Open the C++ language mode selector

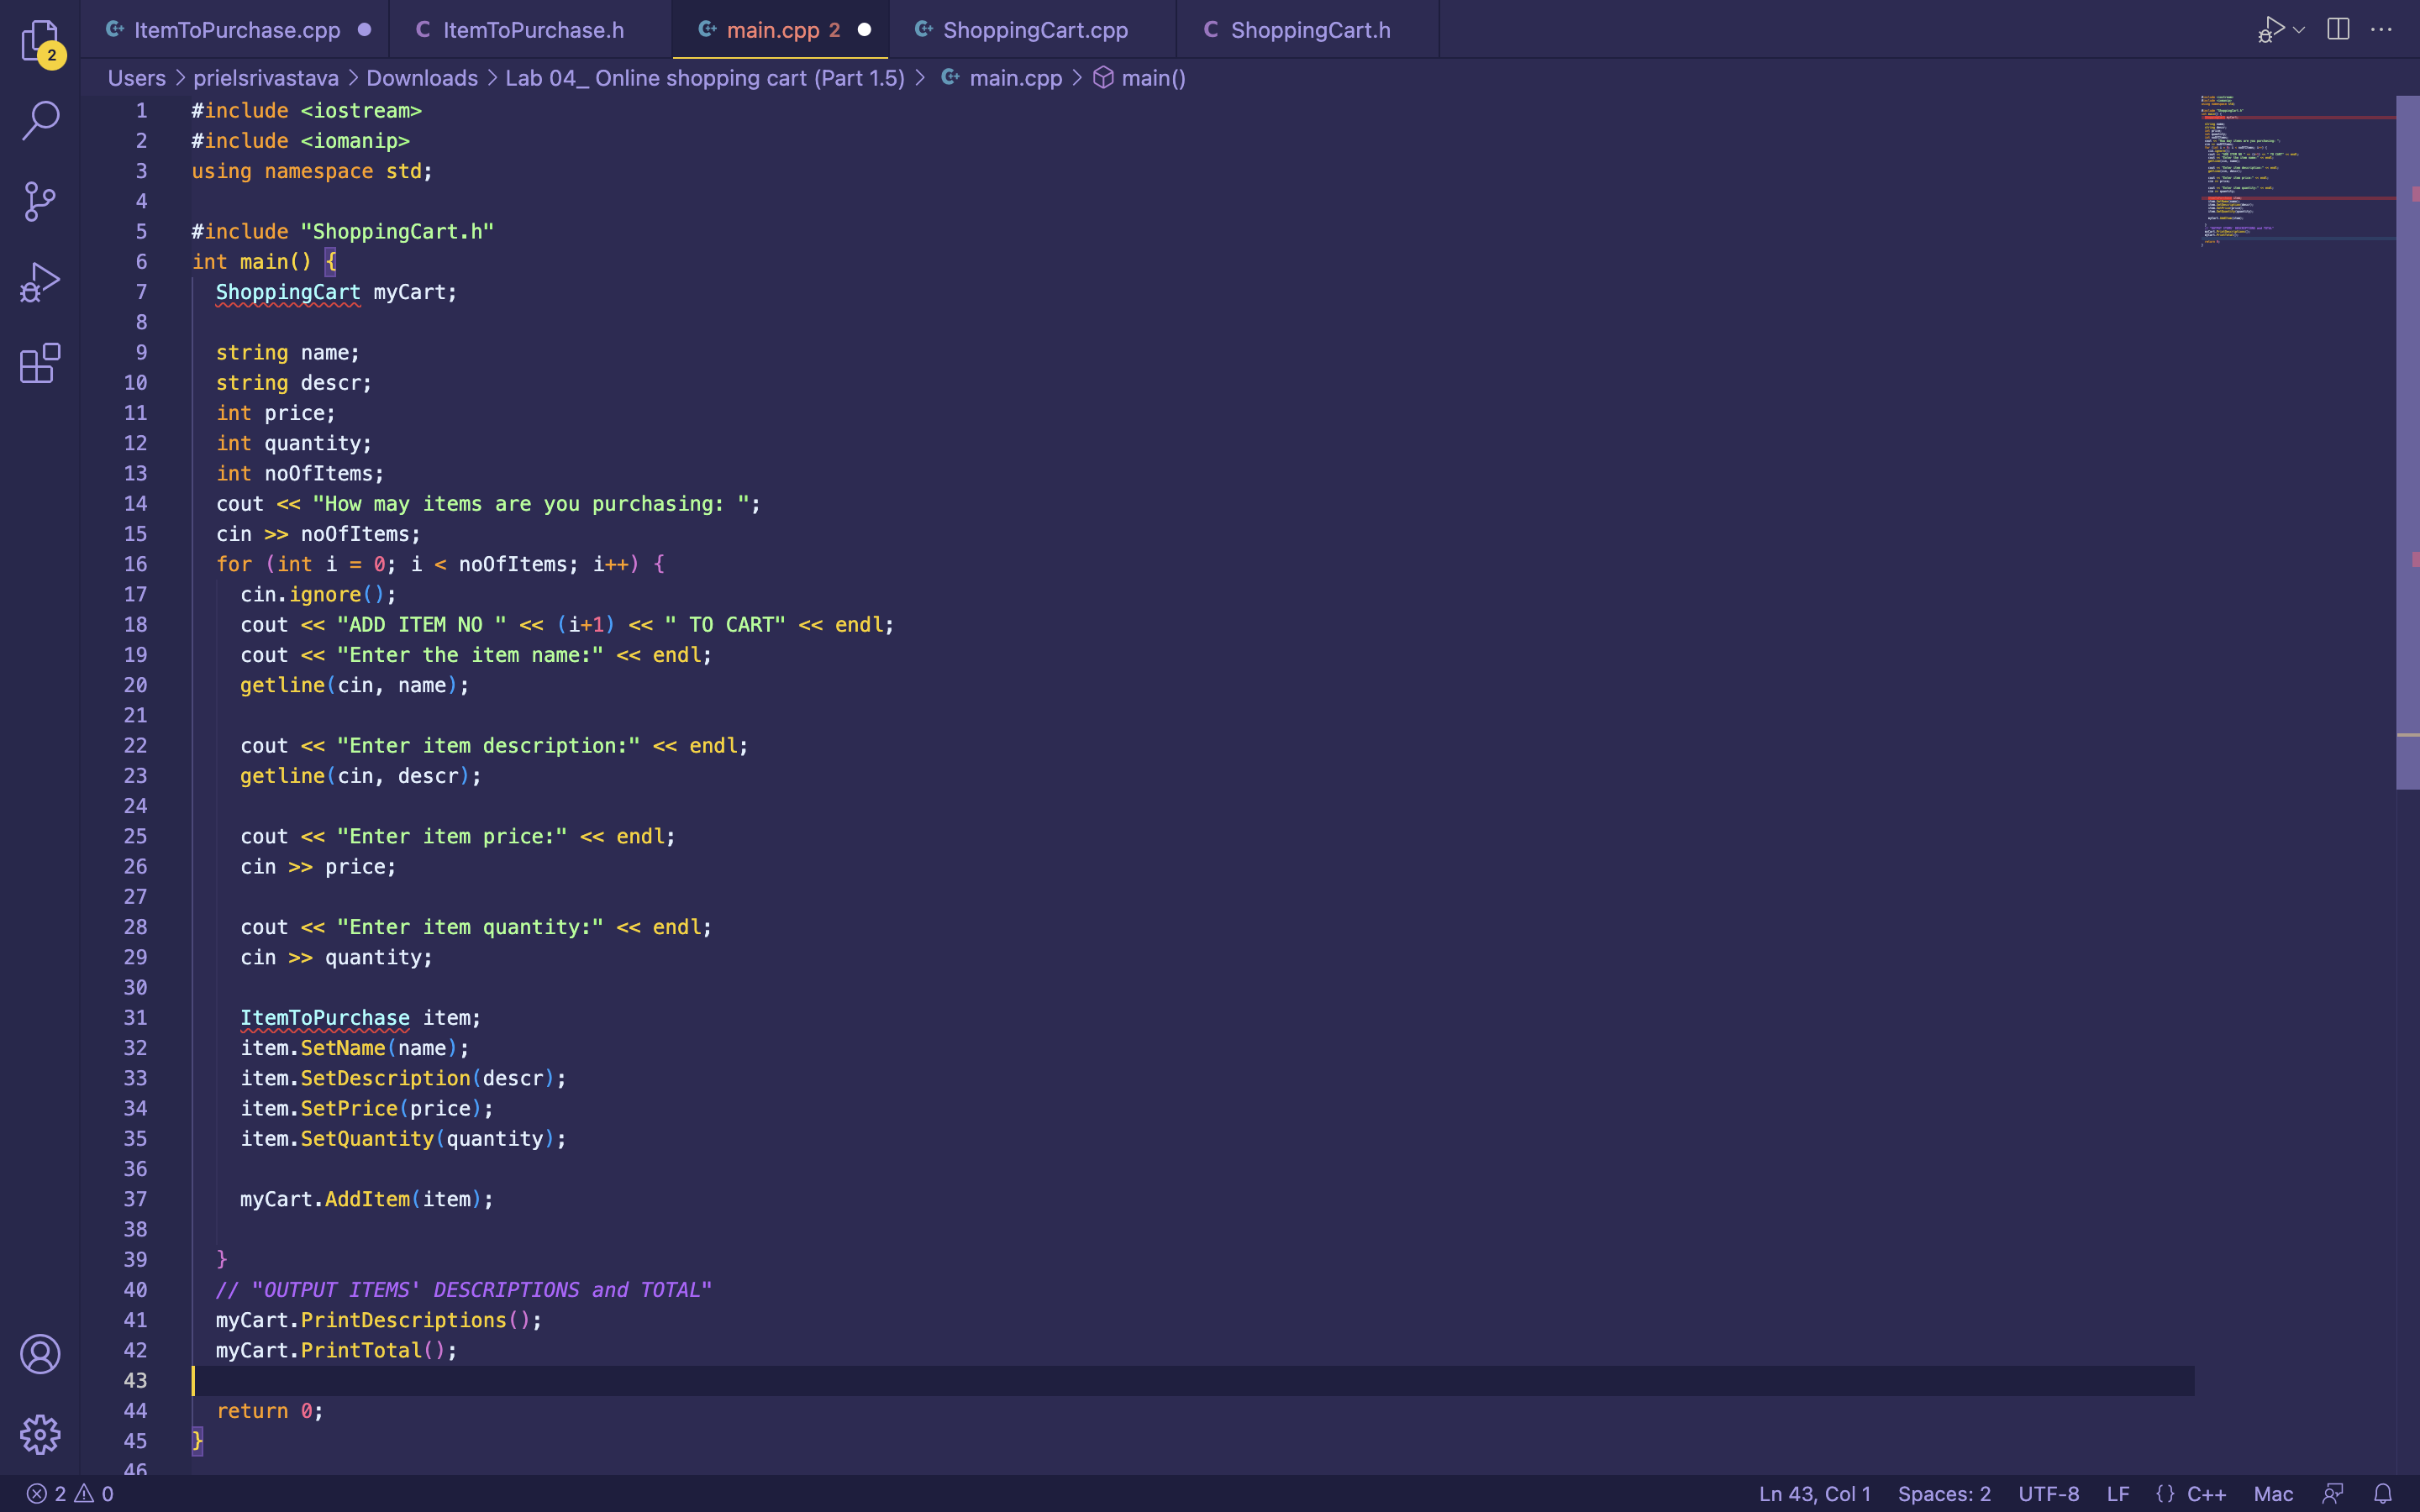click(2205, 1493)
